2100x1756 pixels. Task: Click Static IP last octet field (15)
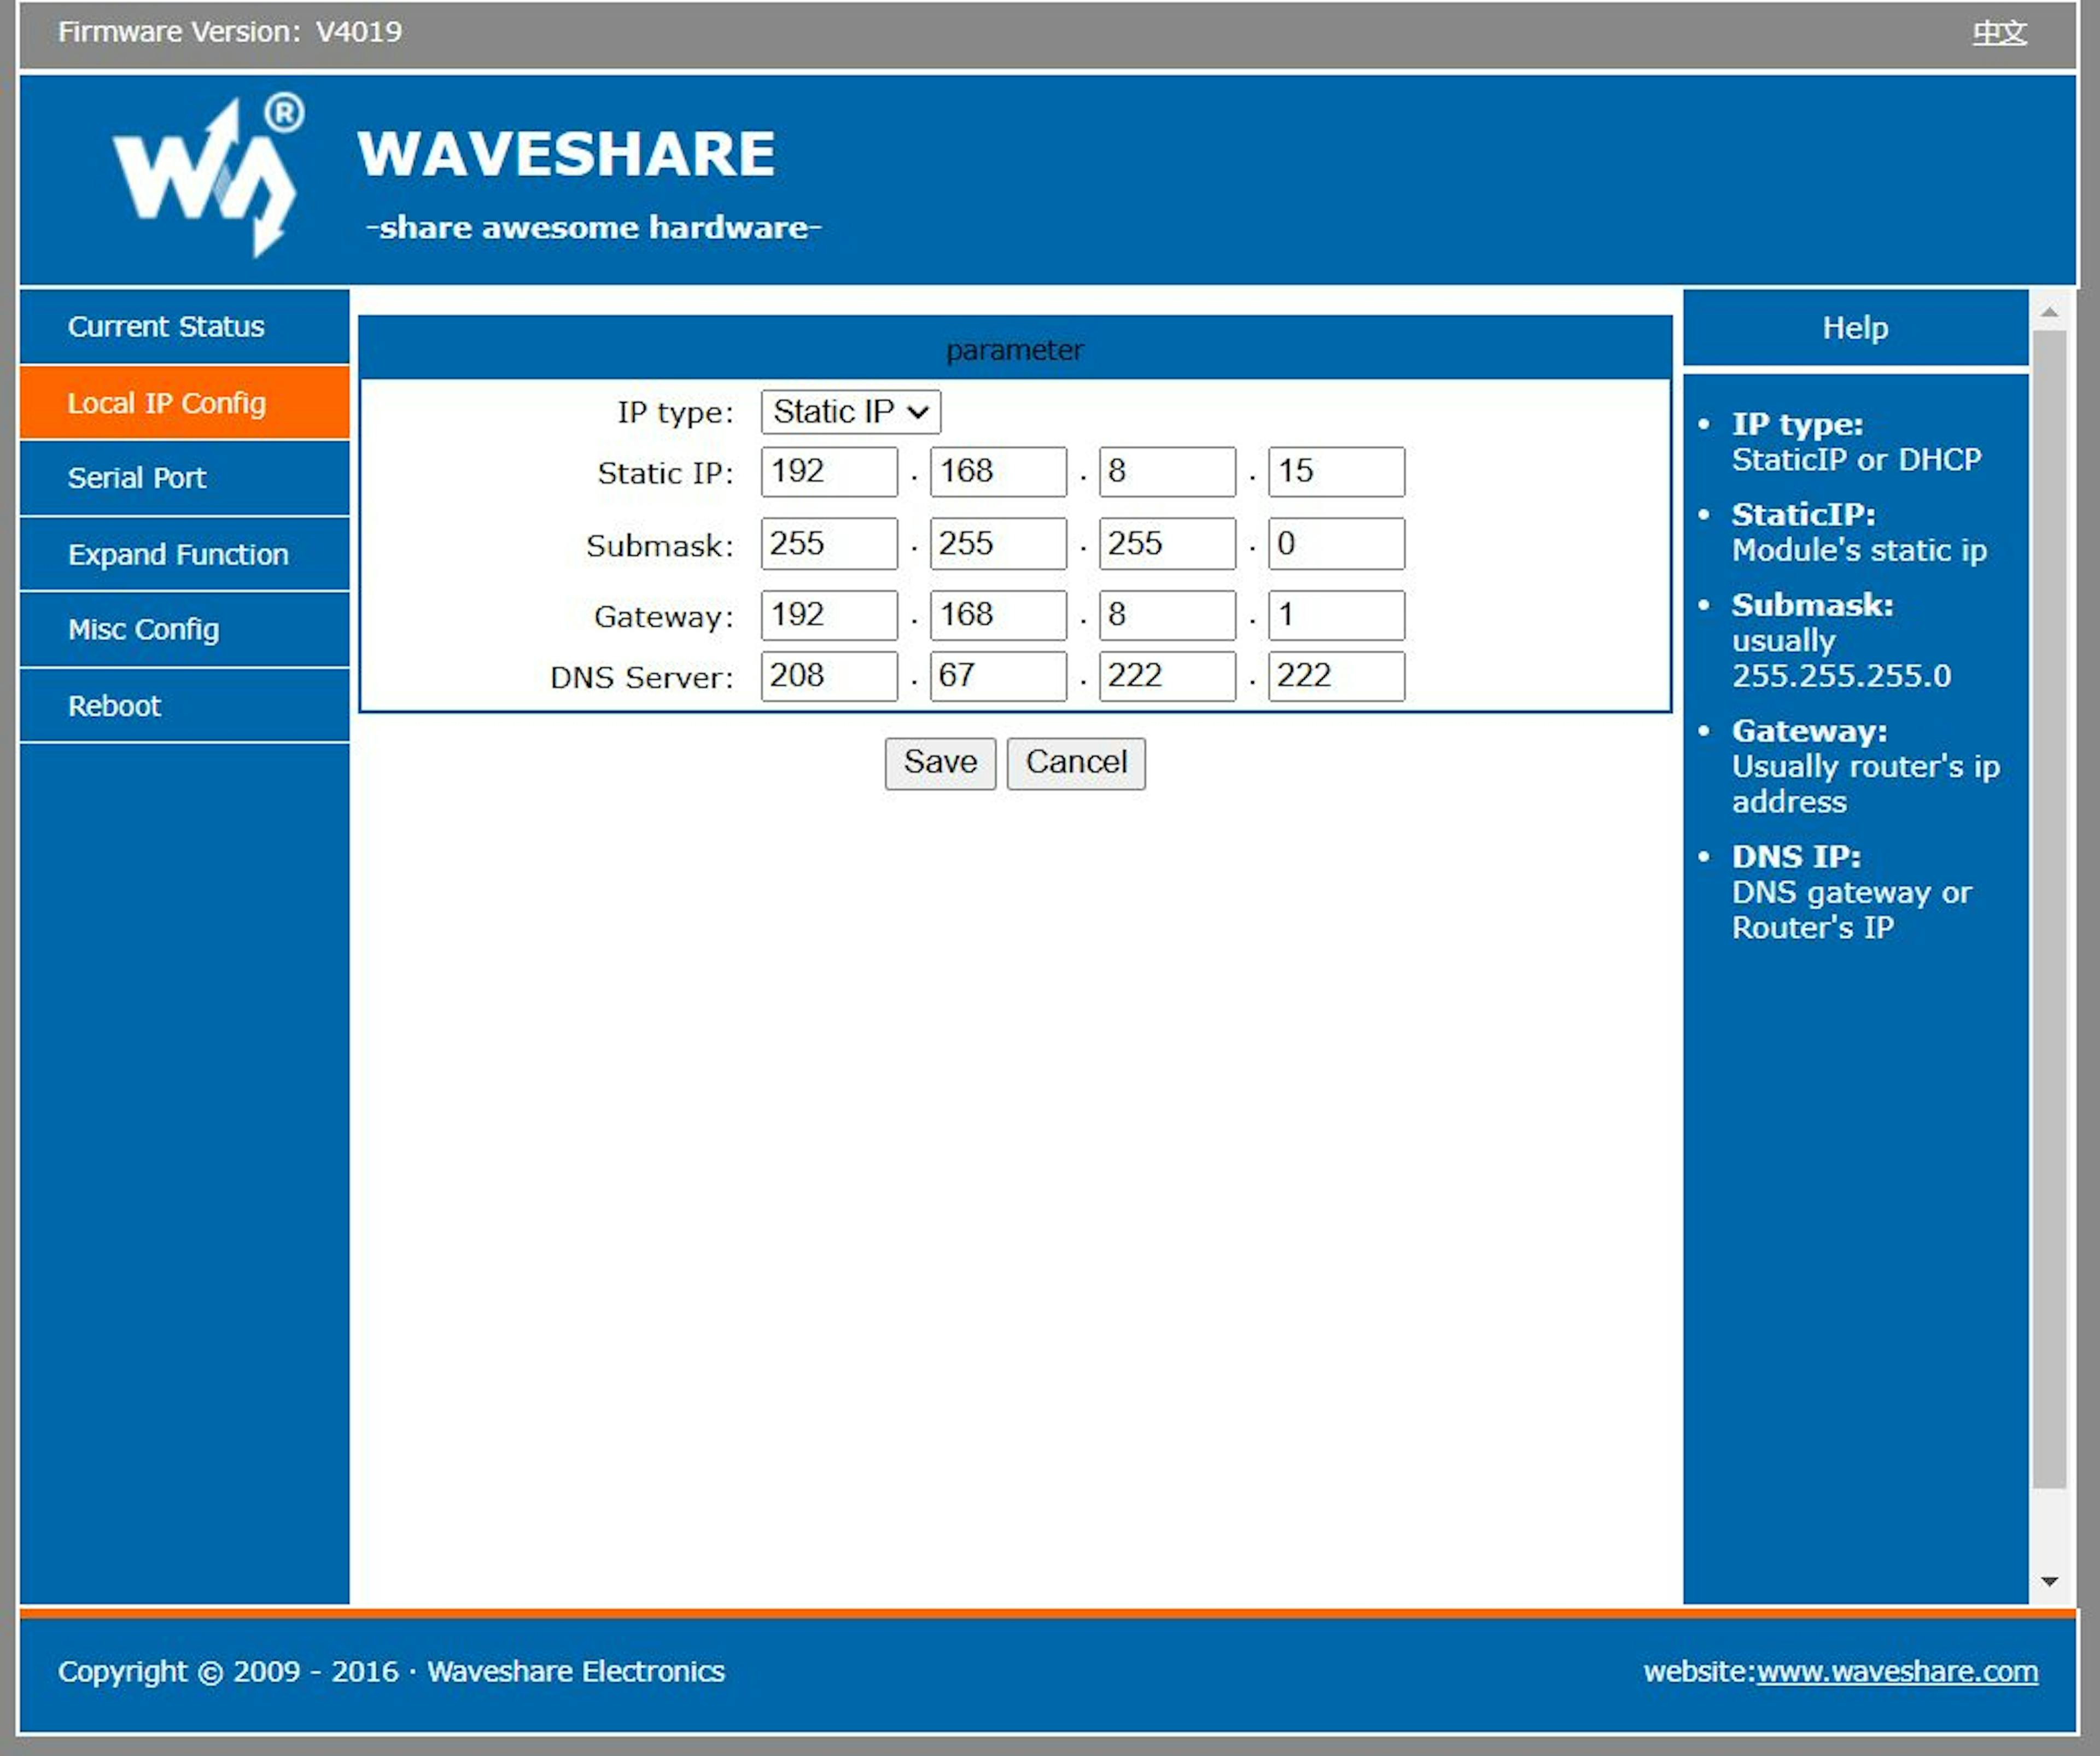(x=1336, y=472)
